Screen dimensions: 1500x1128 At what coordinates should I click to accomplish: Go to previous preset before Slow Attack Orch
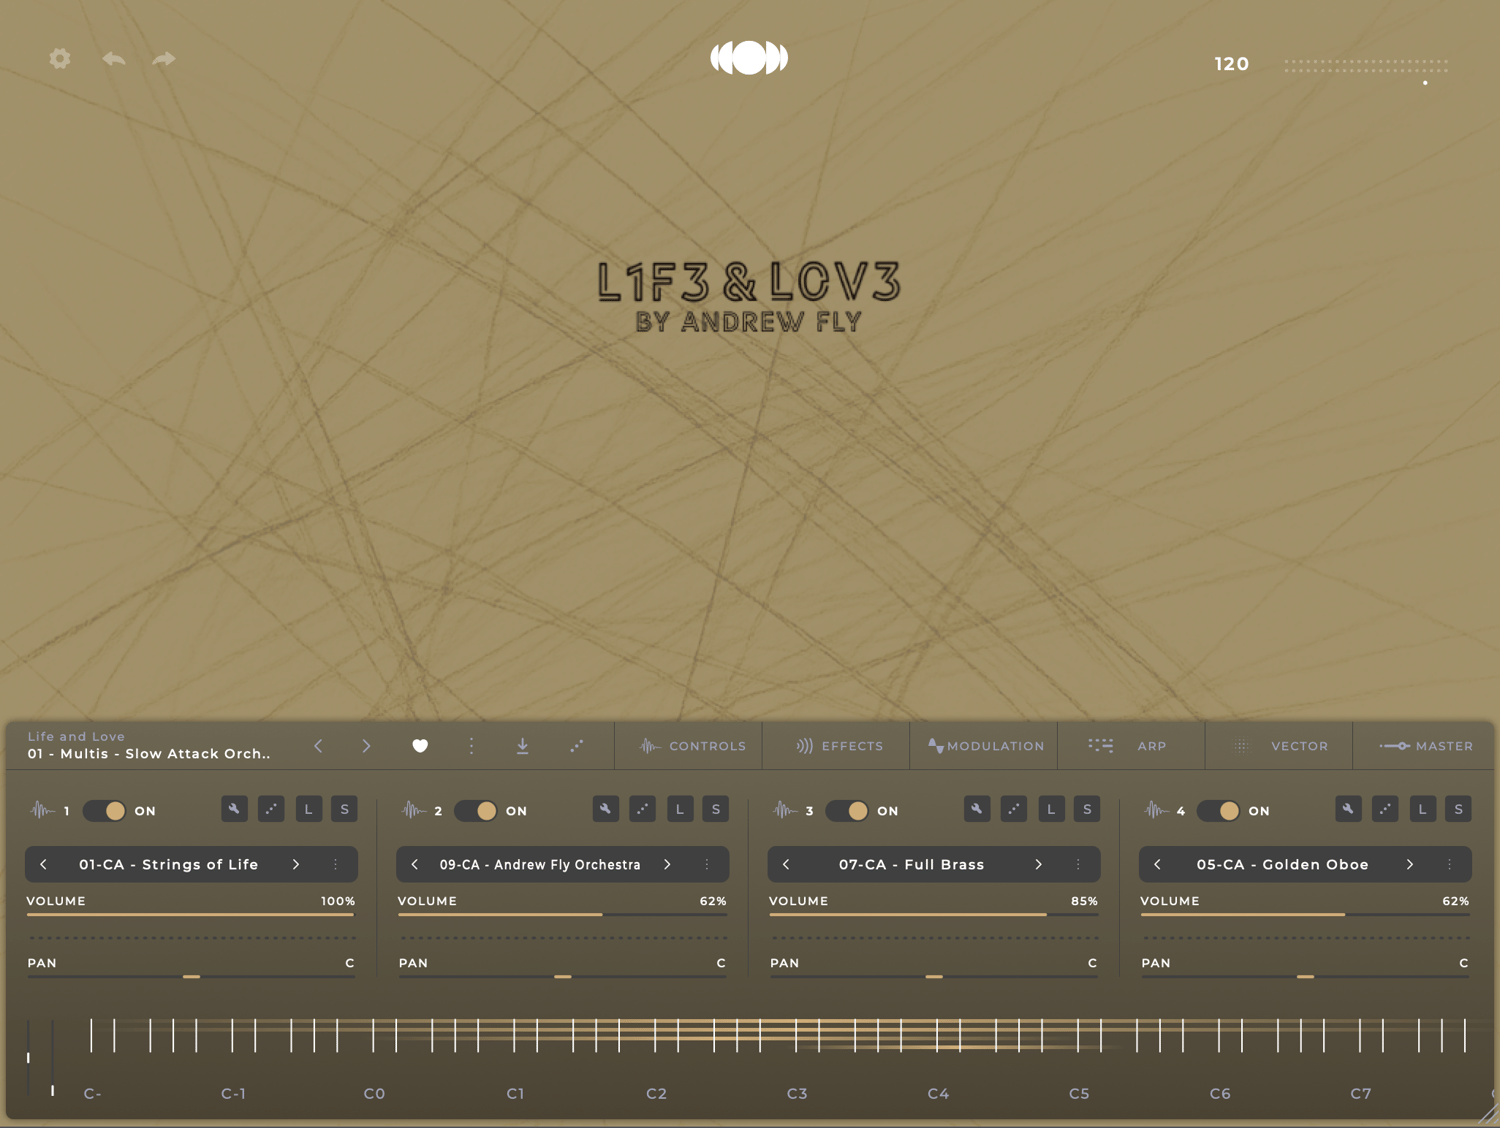coord(318,746)
